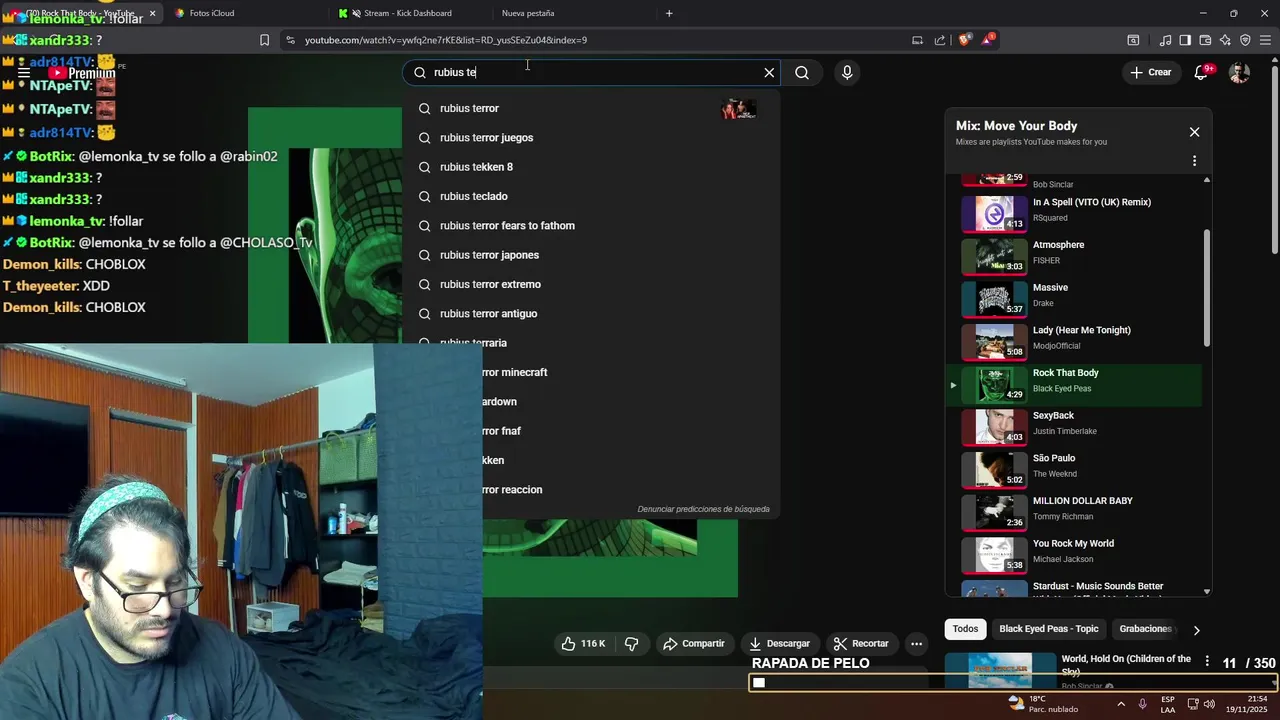Show more filter chips with right arrow
The width and height of the screenshot is (1280, 720).
coord(1196,630)
